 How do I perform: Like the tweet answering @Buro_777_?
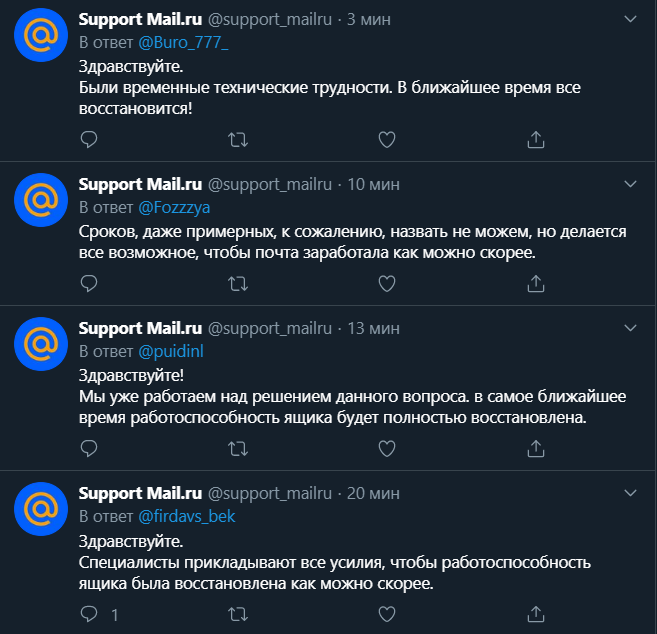(387, 139)
